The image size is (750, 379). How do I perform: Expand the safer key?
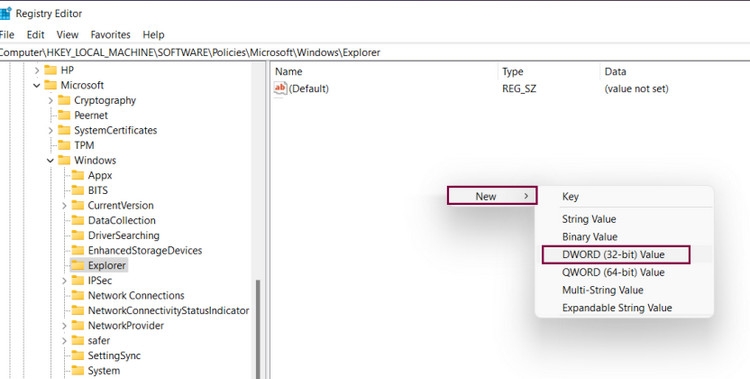(64, 341)
